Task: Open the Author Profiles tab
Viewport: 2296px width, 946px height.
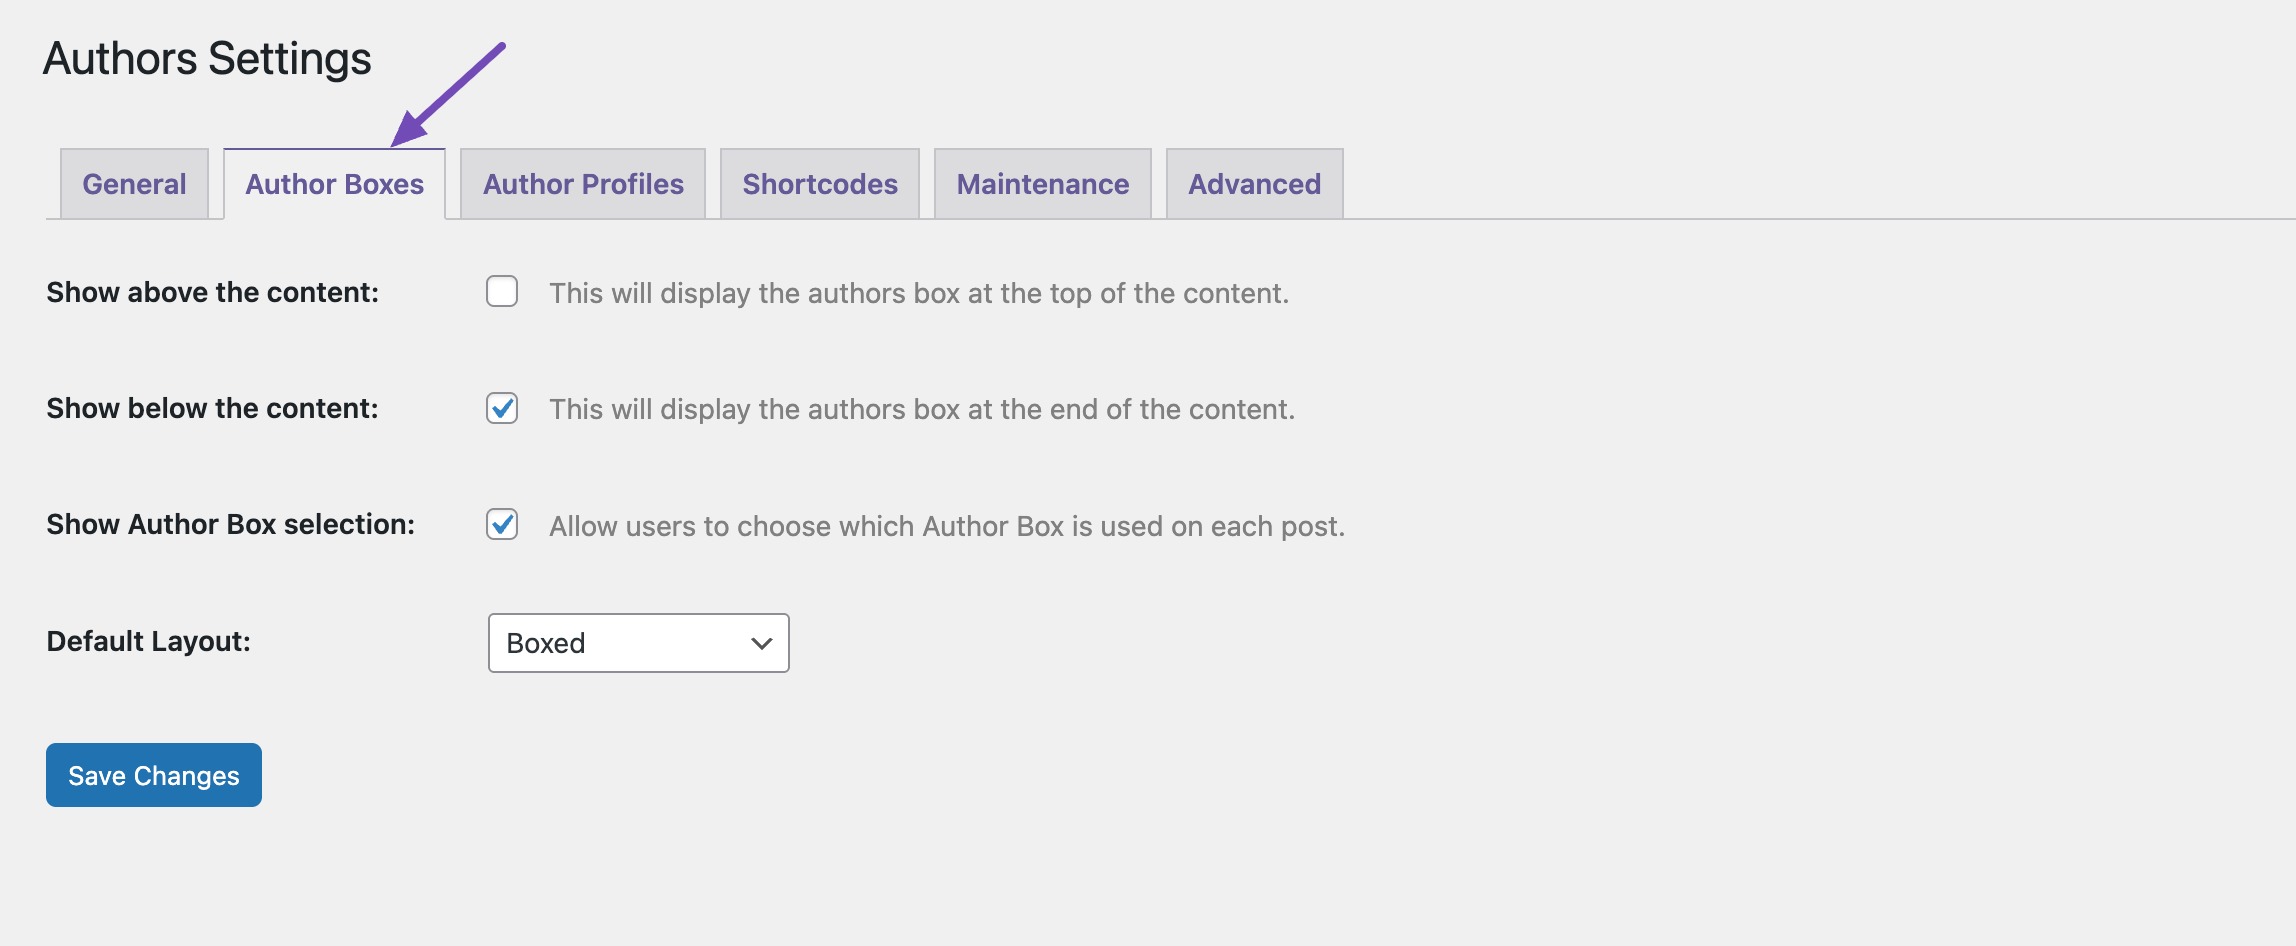Action: [582, 183]
